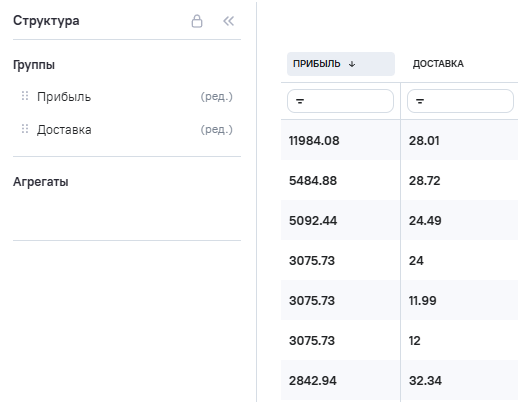This screenshot has height=402, width=518.
Task: Sort by the ДОСТАВКА column header
Action: (438, 64)
